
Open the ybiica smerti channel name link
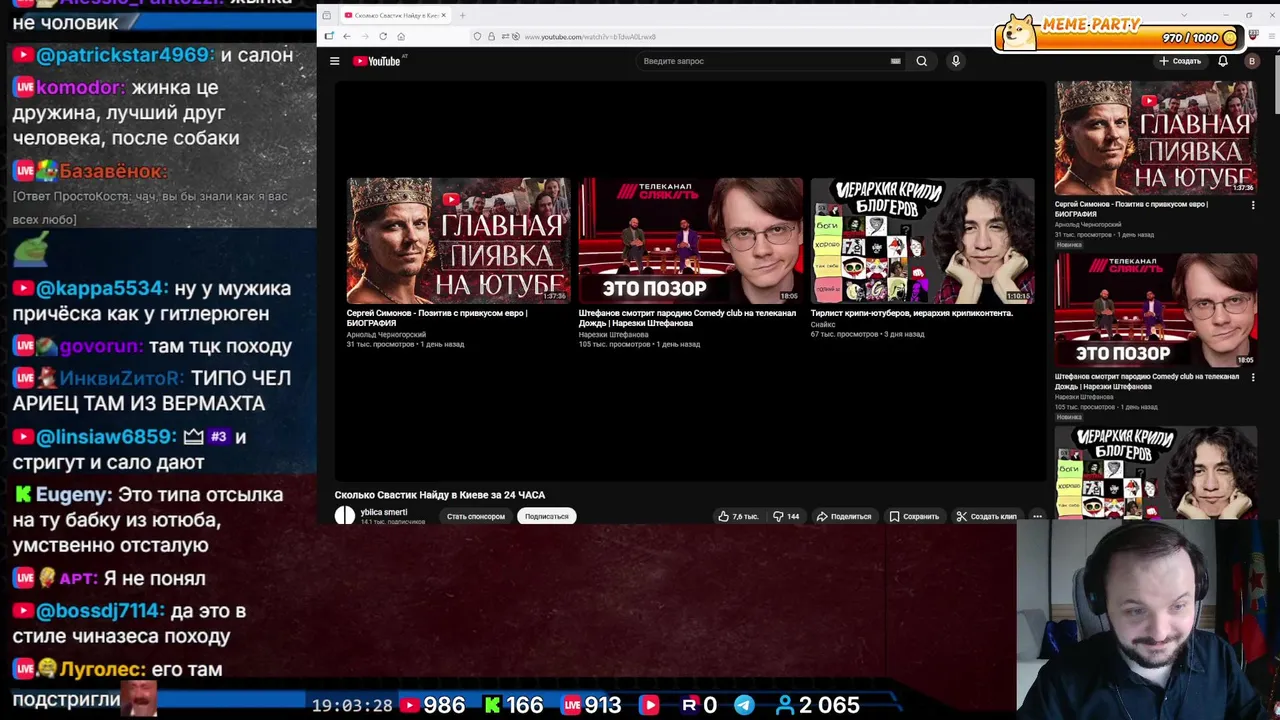tap(384, 512)
